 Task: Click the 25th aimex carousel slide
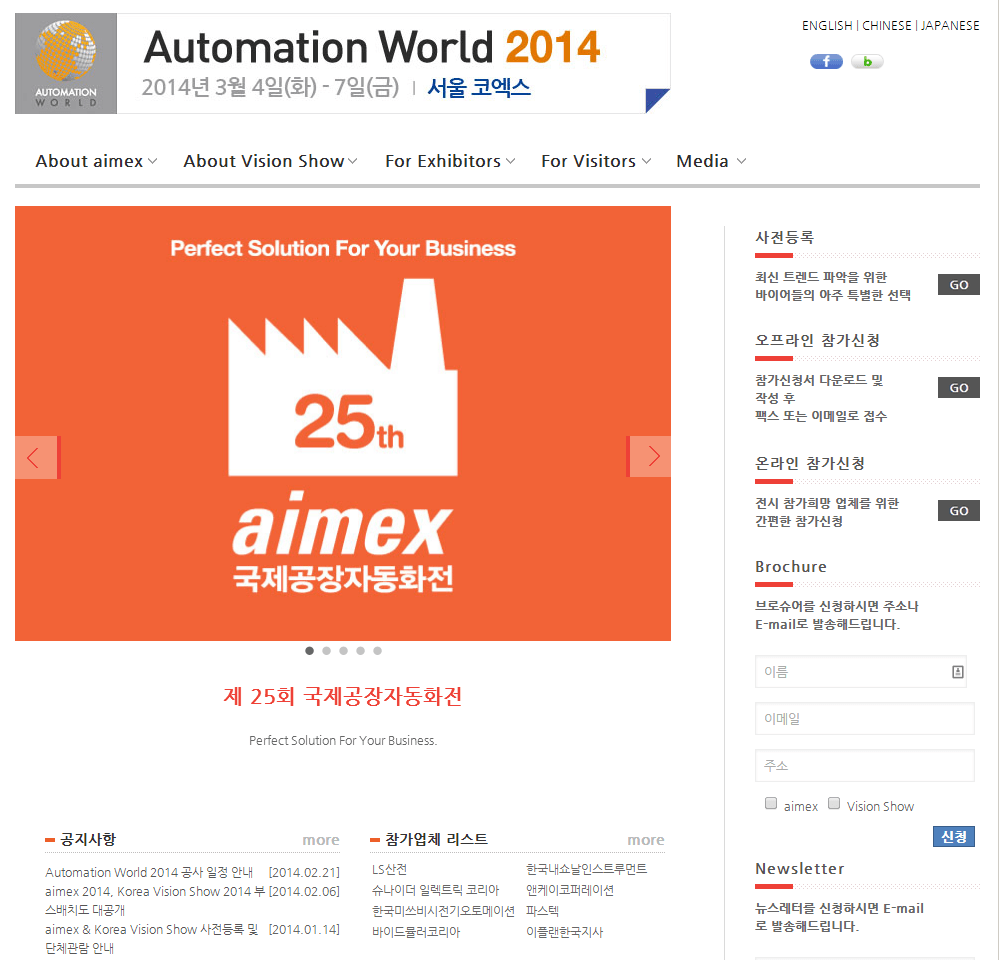tap(343, 423)
